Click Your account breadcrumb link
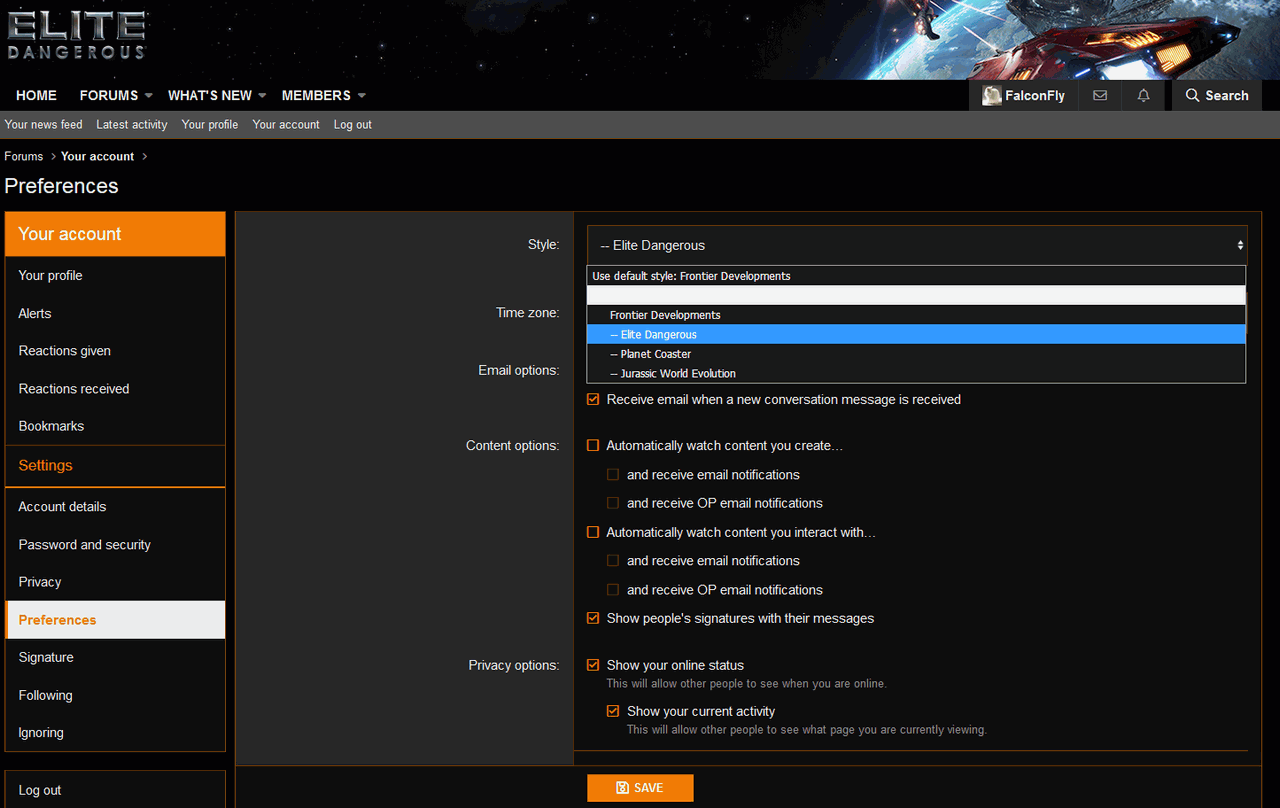This screenshot has width=1280, height=808. click(97, 156)
